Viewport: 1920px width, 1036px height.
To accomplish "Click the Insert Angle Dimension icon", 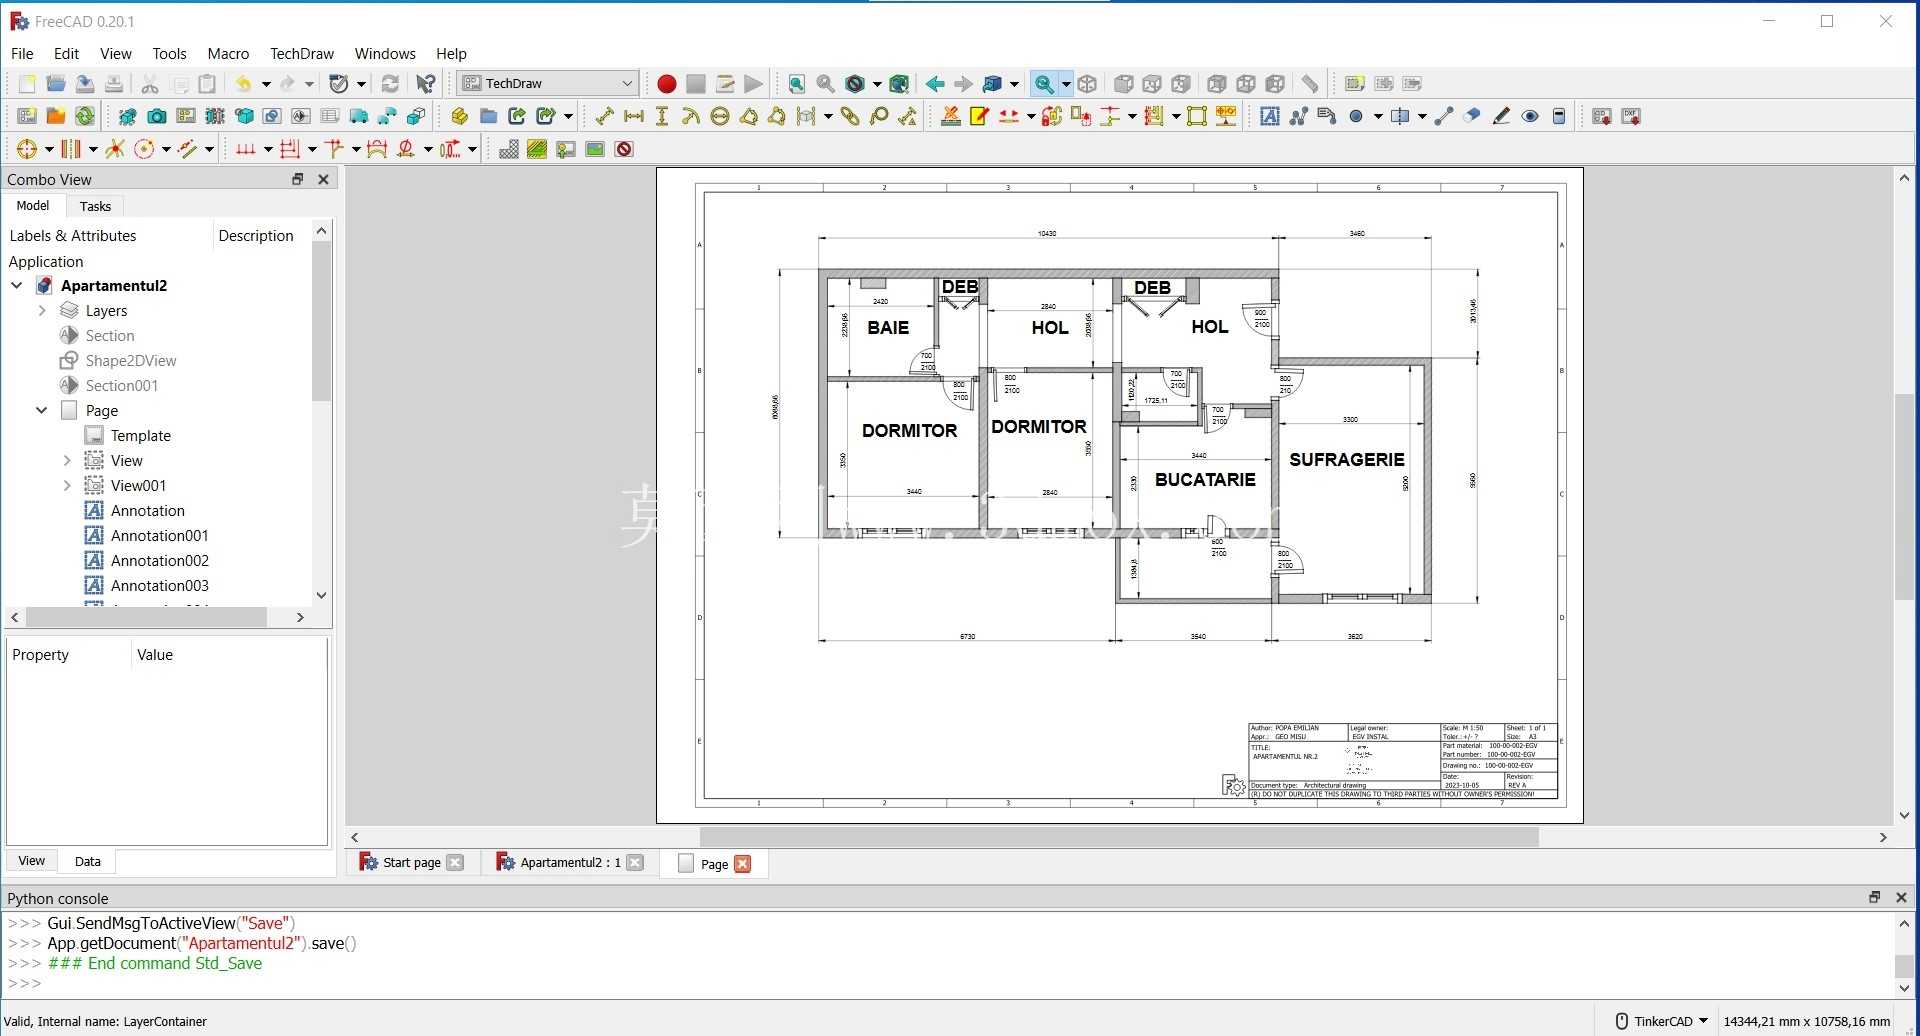I will coord(749,117).
